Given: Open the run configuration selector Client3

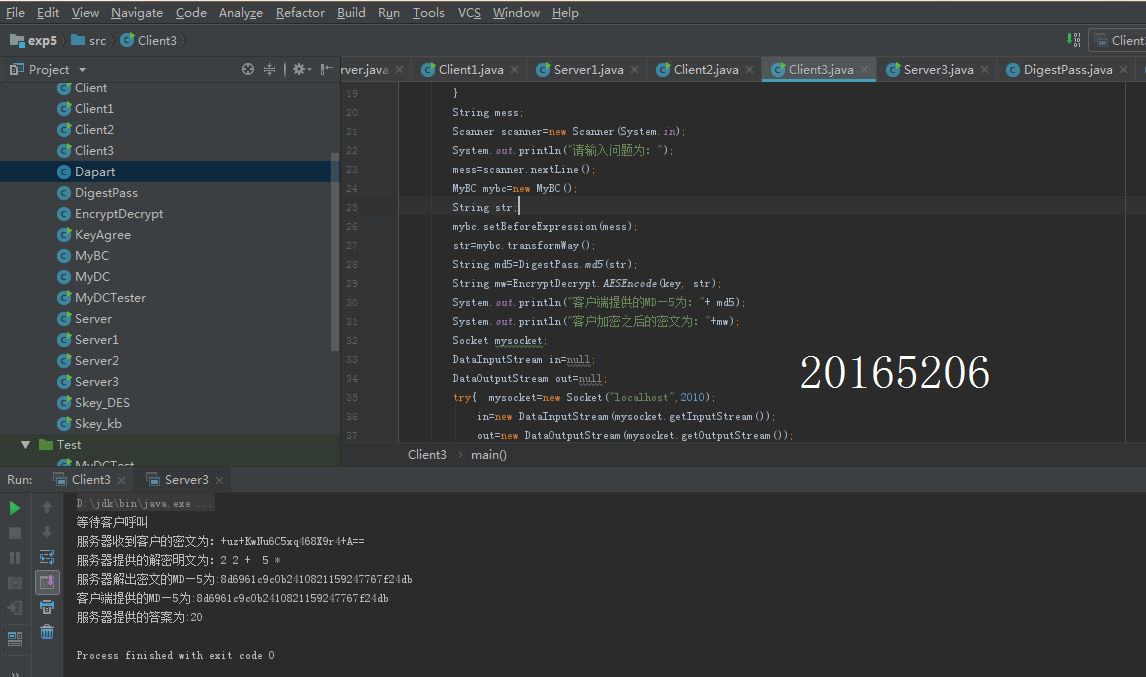Looking at the screenshot, I should 1117,40.
